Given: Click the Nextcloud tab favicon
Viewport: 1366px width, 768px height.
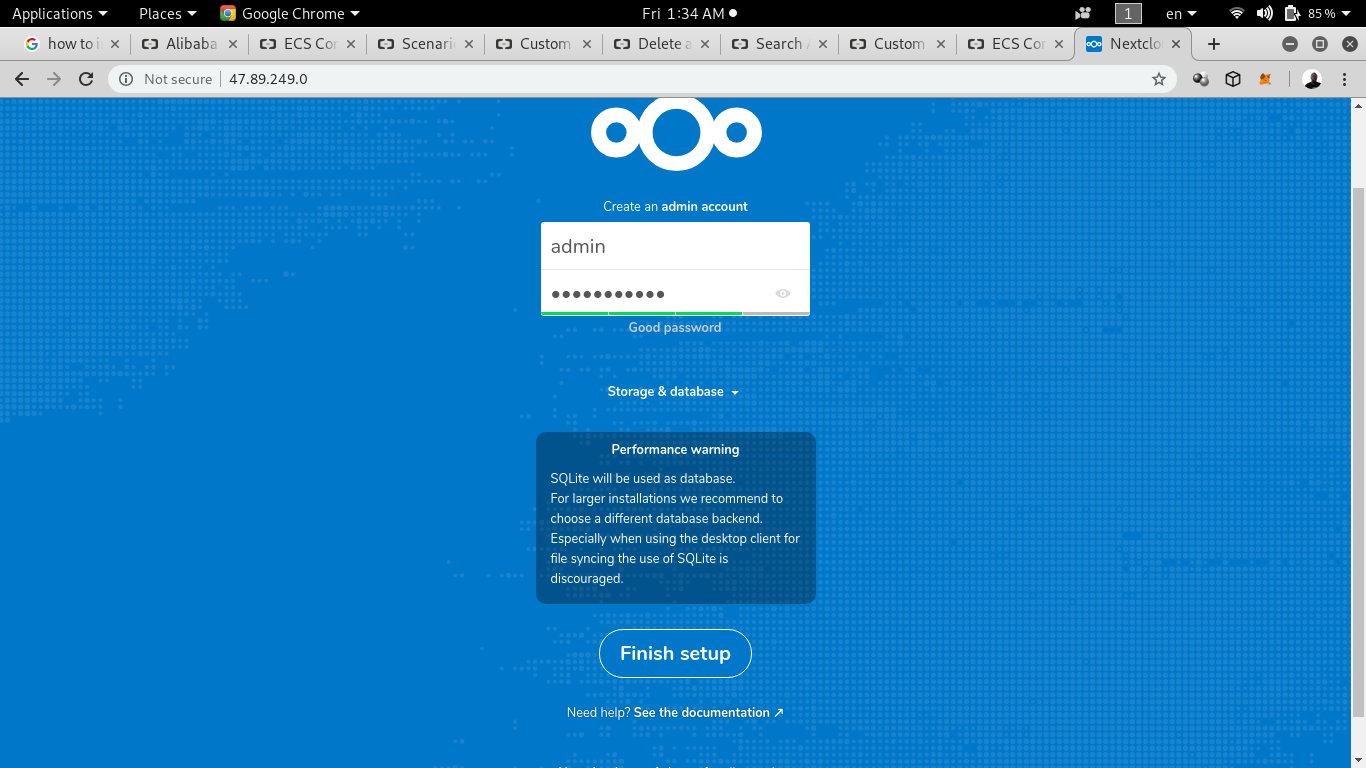Looking at the screenshot, I should click(x=1094, y=44).
